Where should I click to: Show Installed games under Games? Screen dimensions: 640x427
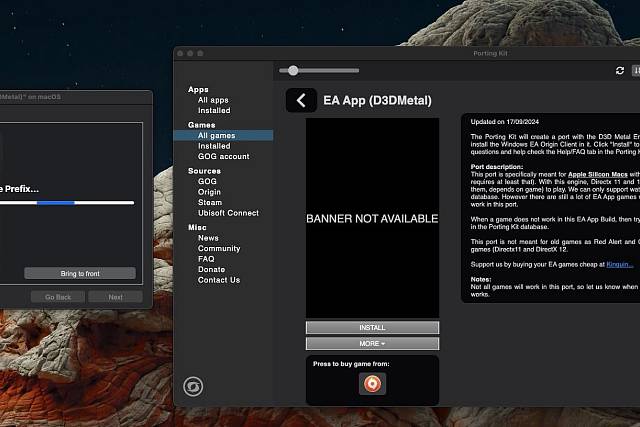[214, 146]
